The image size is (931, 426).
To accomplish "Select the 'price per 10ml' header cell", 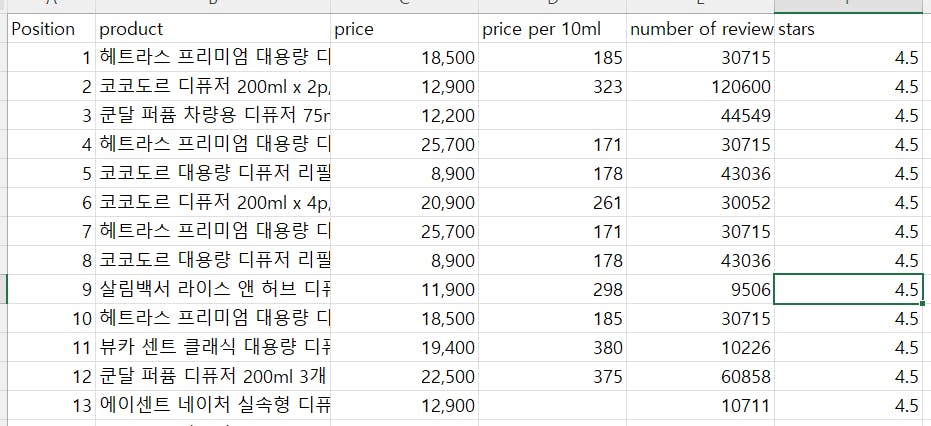I will pos(552,29).
